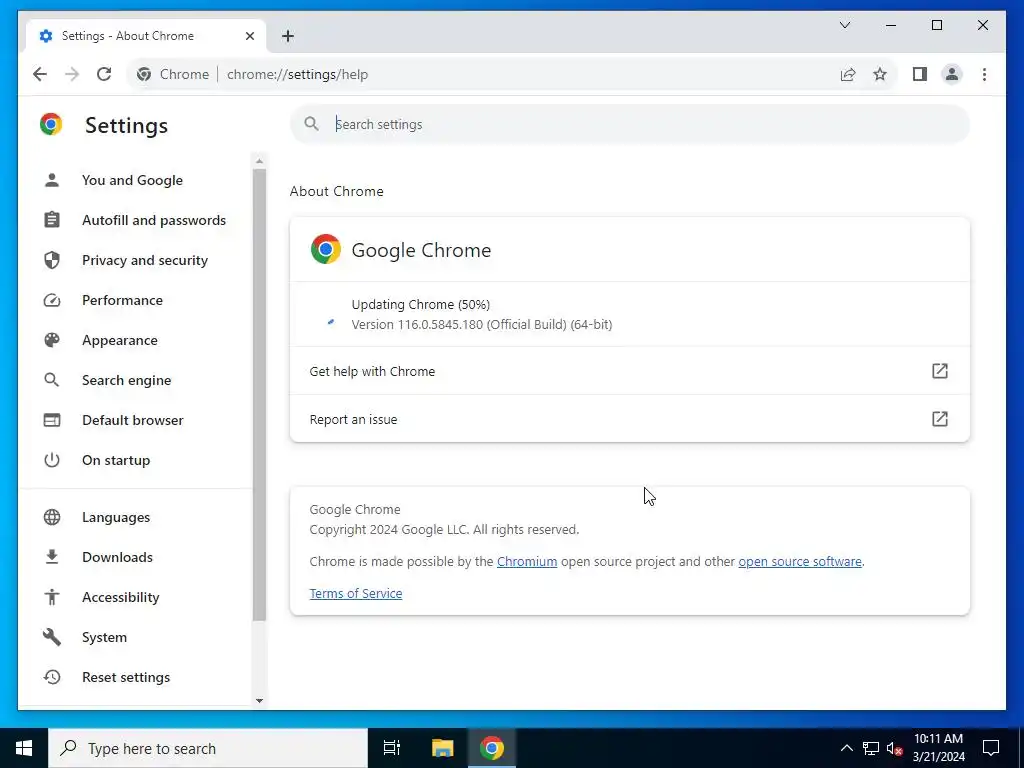1024x768 pixels.
Task: Open the profile avatar icon
Action: (x=952, y=74)
